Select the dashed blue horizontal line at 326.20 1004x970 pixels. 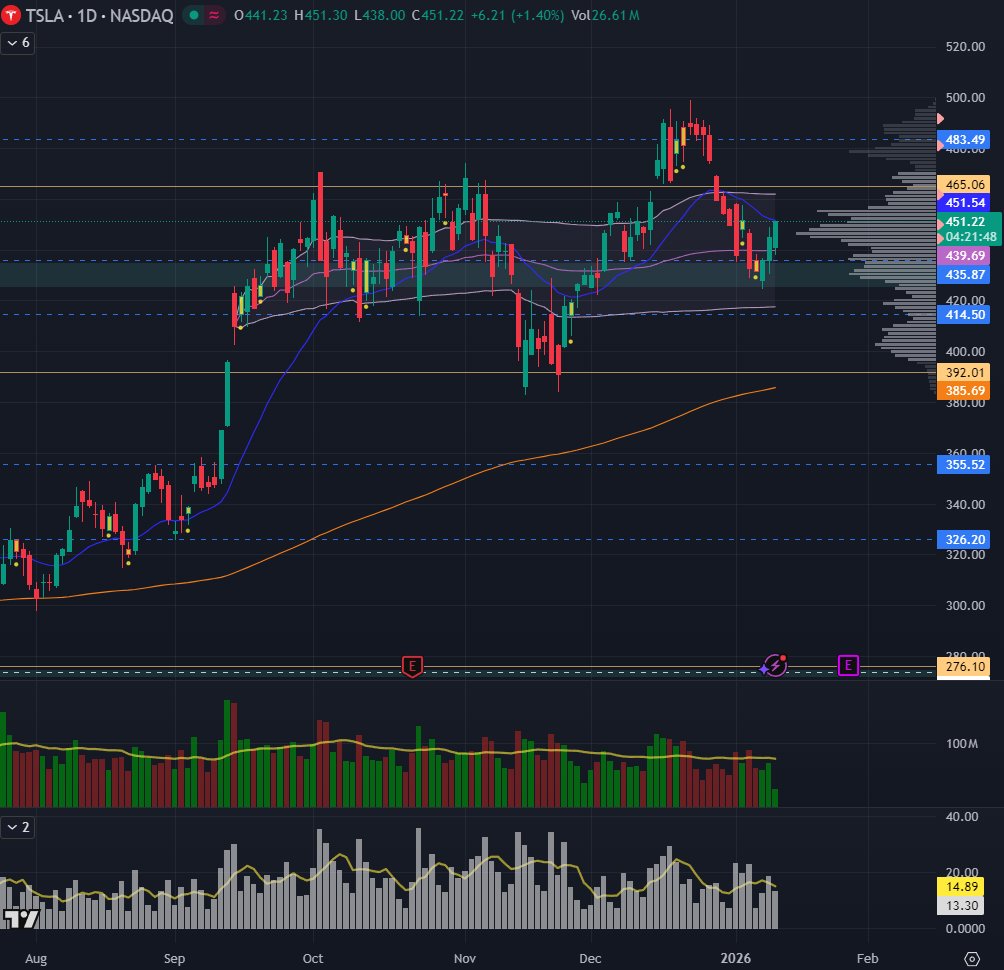click(x=467, y=539)
